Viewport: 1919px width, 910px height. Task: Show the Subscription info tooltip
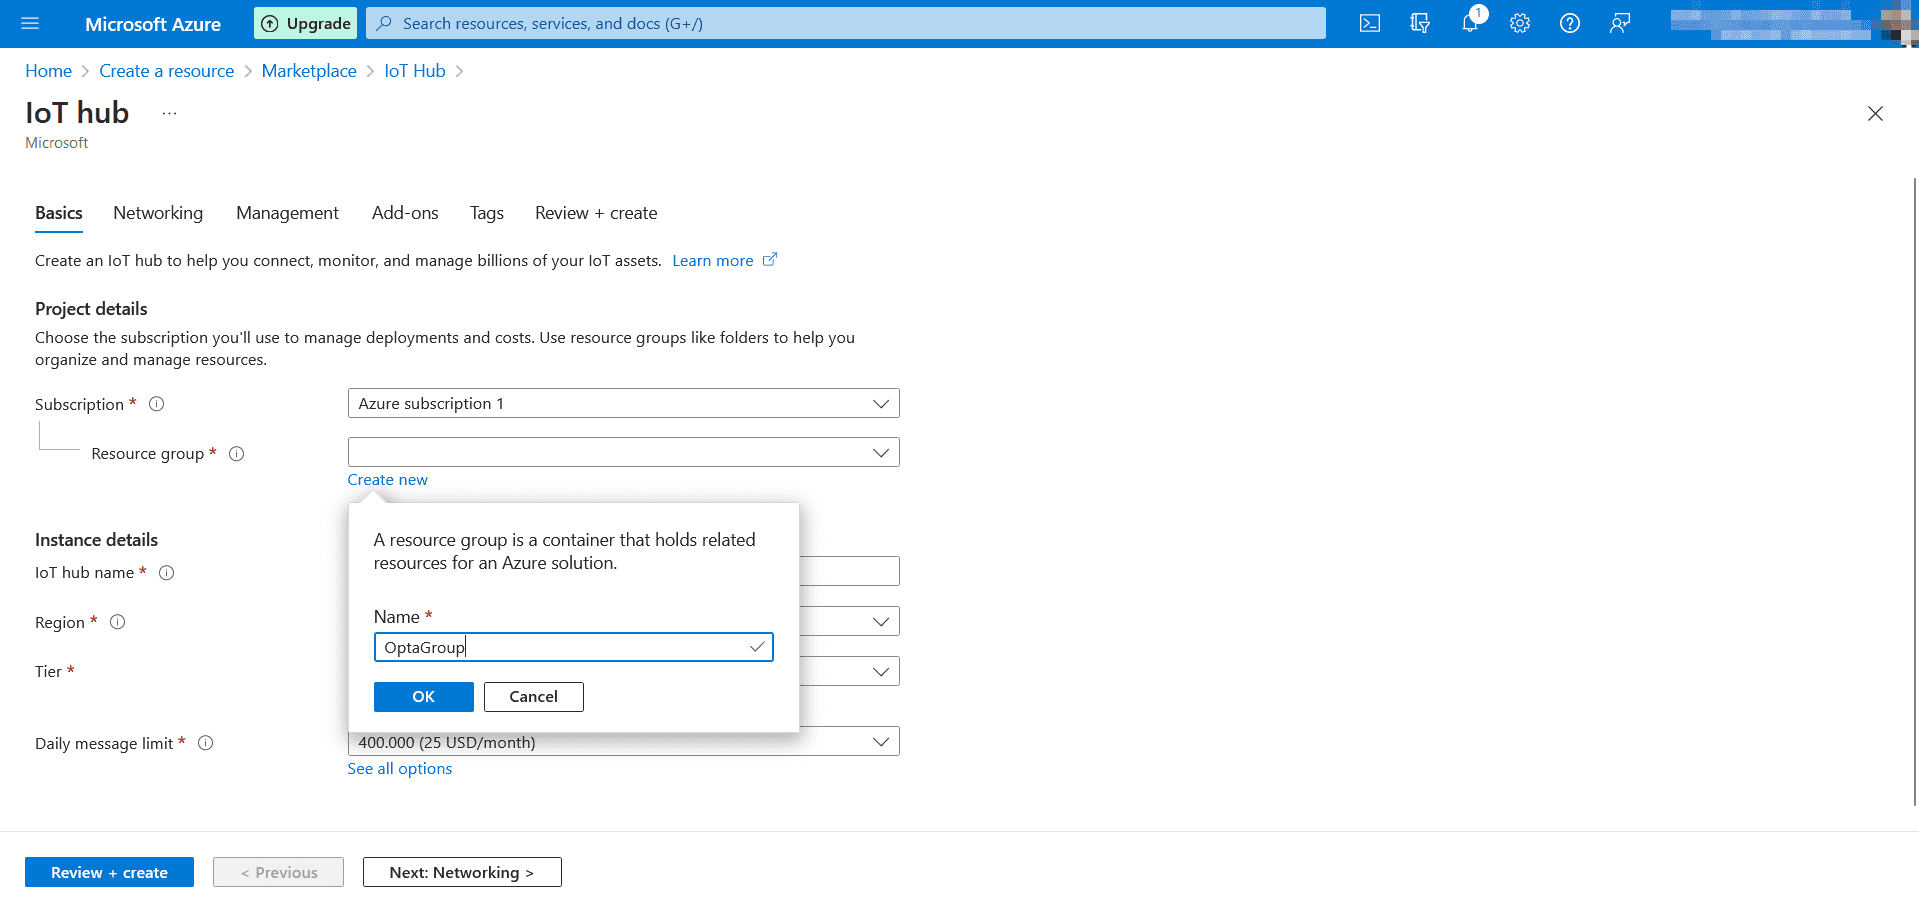156,404
